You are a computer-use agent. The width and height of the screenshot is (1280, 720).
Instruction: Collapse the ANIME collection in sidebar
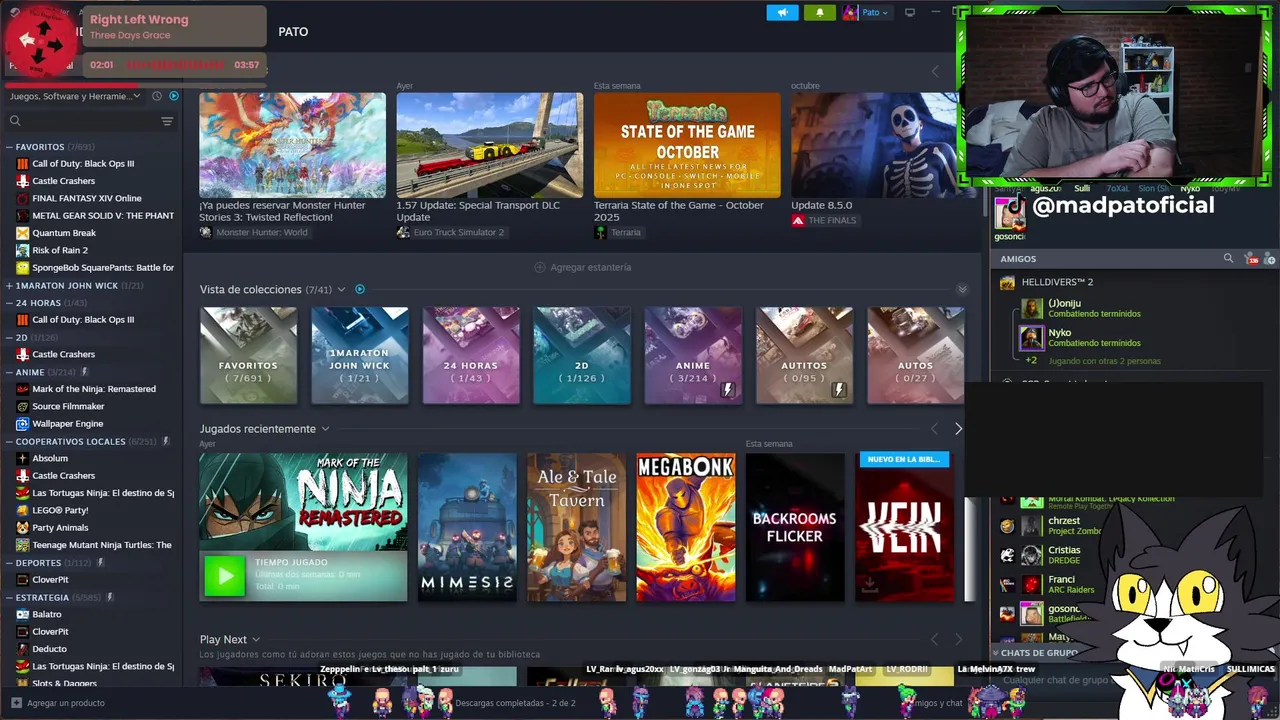pyautogui.click(x=9, y=372)
